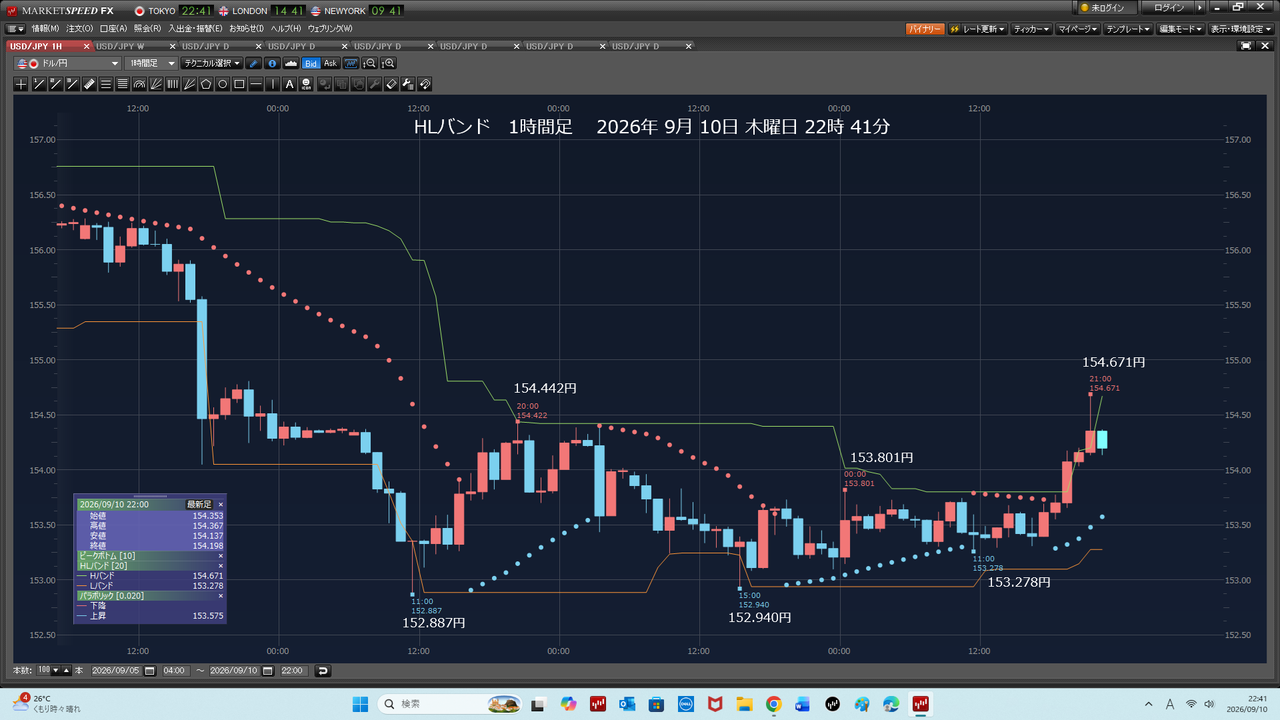Open the calendar for start date 2026/09/05
Image resolution: width=1280 pixels, height=720 pixels.
tap(150, 670)
